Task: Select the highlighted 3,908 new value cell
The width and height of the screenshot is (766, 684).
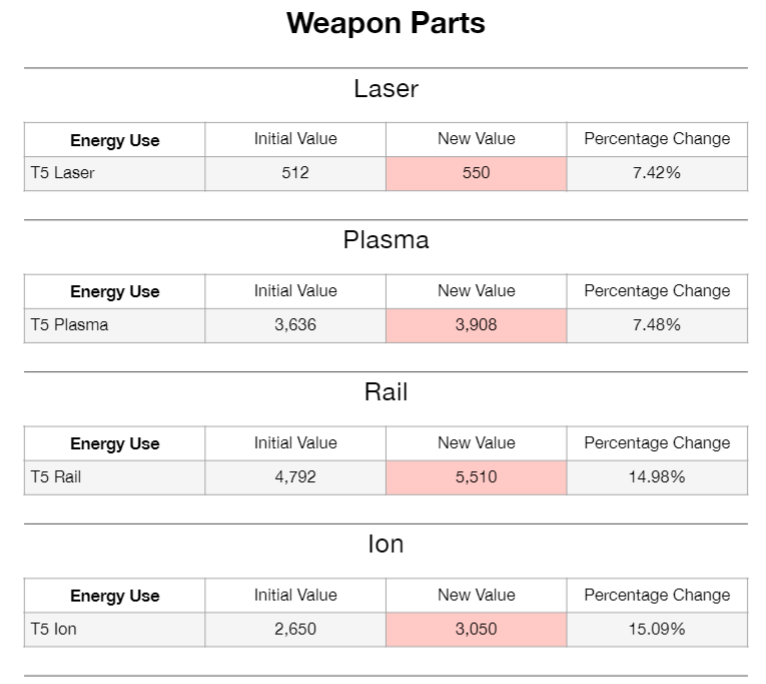Action: 476,325
